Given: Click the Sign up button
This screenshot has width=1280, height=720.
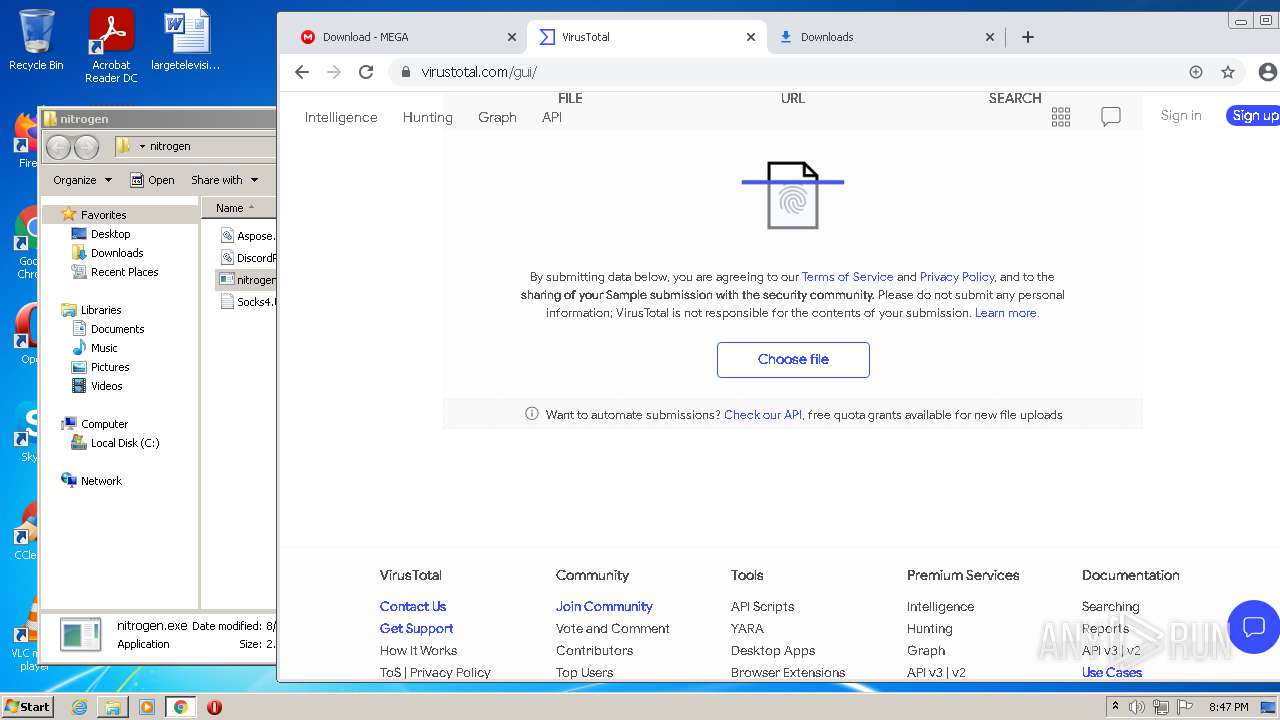Looking at the screenshot, I should pyautogui.click(x=1254, y=116).
